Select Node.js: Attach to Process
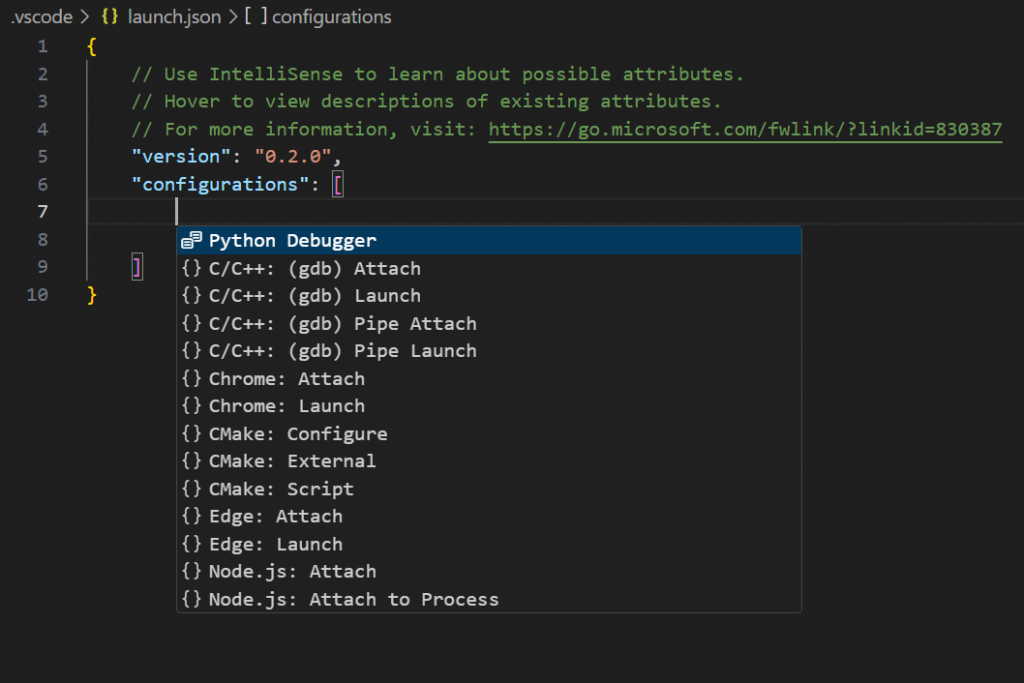1024x683 pixels. click(353, 599)
